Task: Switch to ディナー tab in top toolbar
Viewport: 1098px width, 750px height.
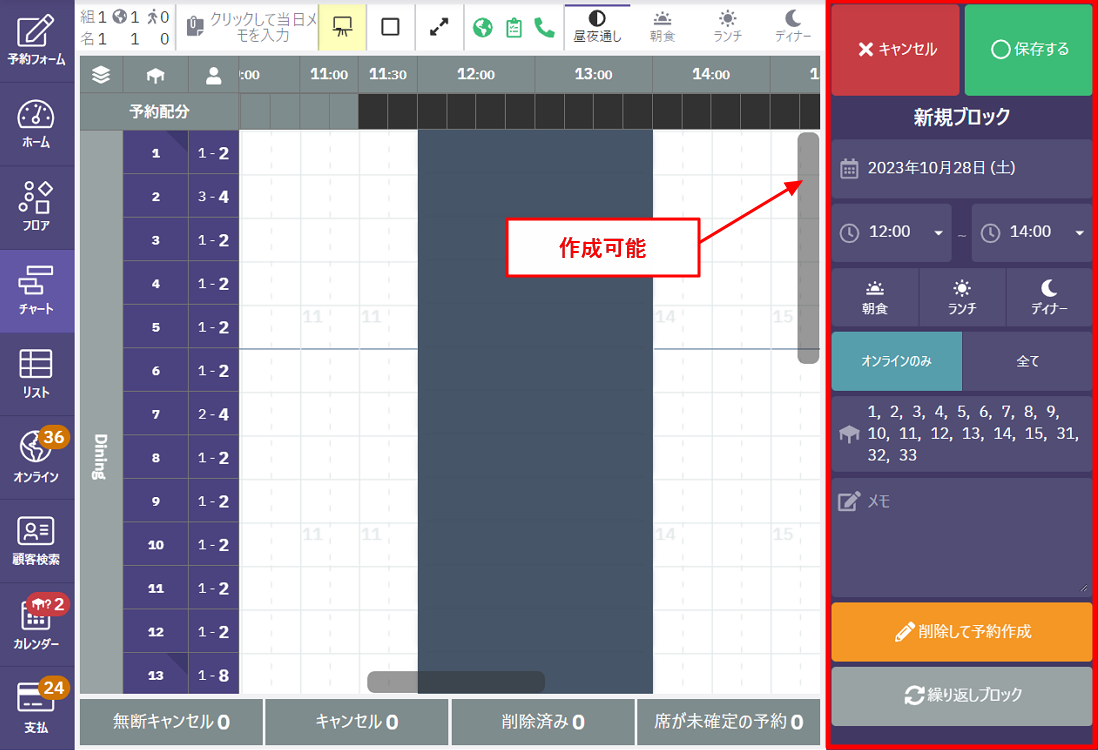Action: point(792,27)
